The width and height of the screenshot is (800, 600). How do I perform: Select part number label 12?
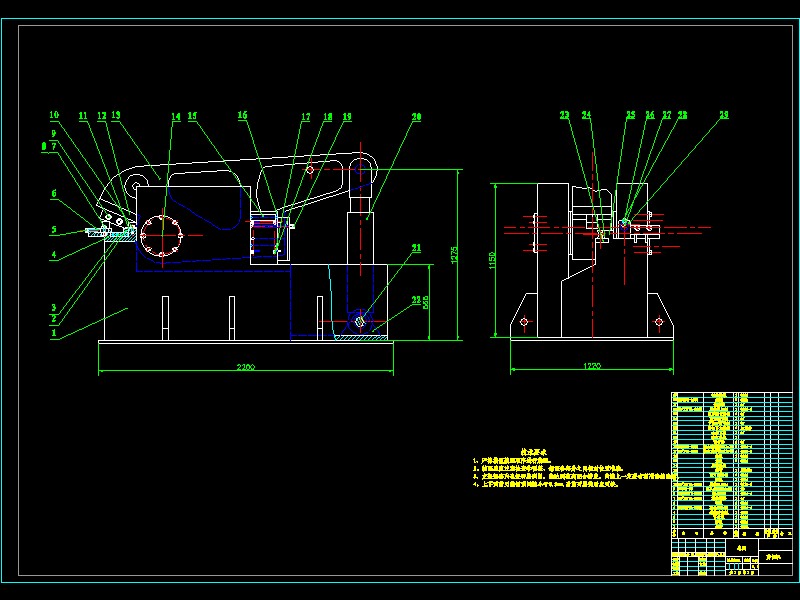coord(102,116)
